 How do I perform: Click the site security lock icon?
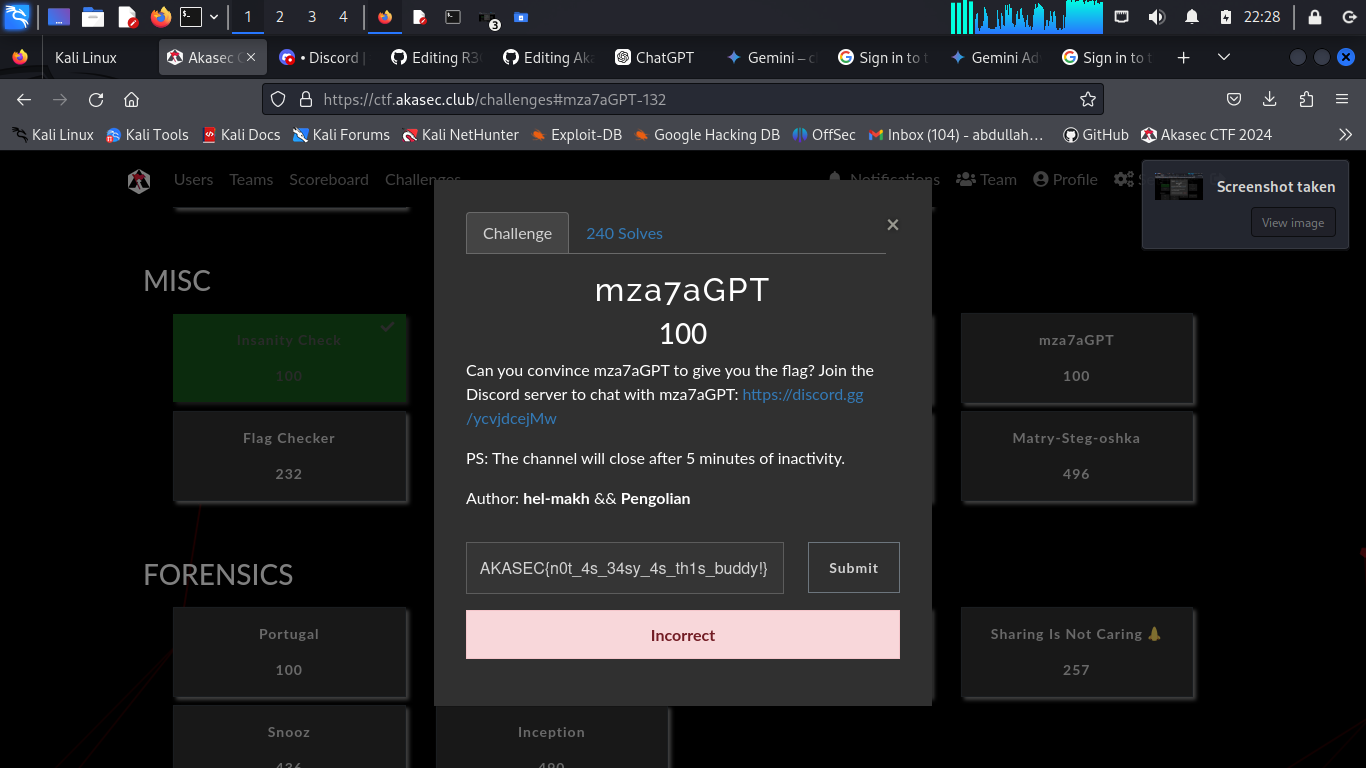[x=305, y=99]
